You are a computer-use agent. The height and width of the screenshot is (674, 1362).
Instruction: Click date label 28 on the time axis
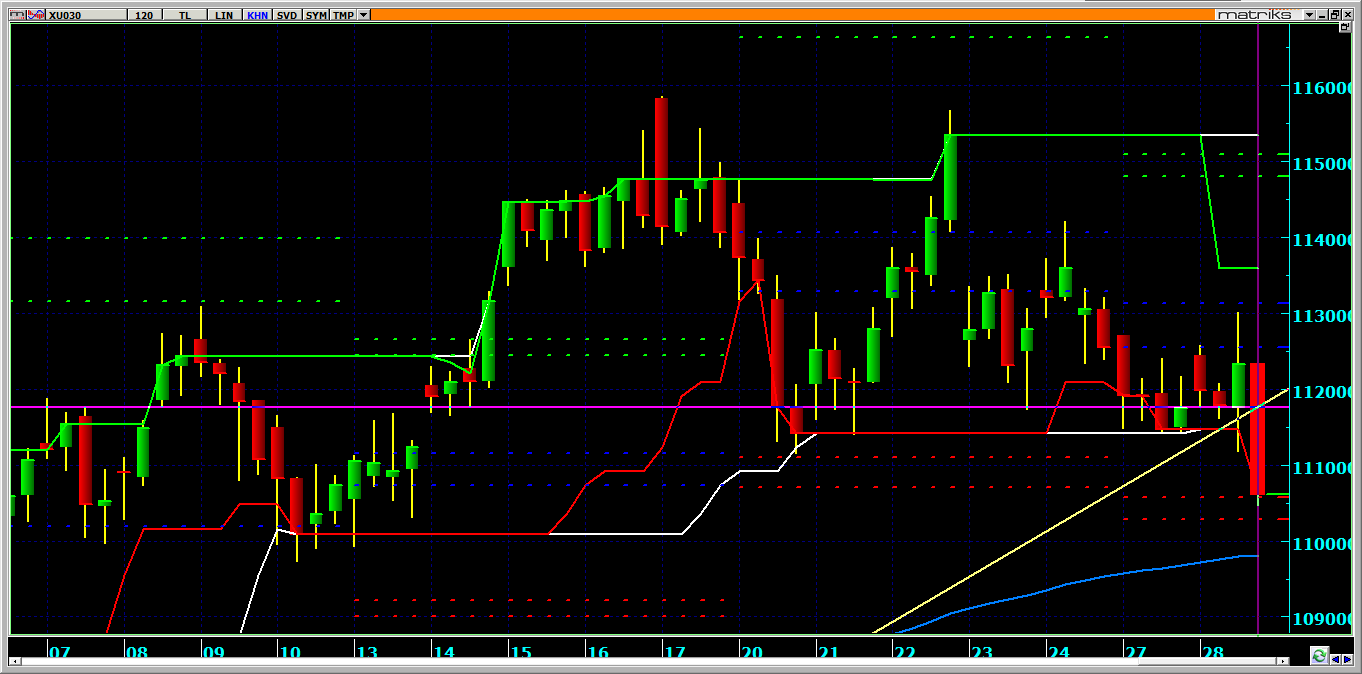[x=1212, y=653]
